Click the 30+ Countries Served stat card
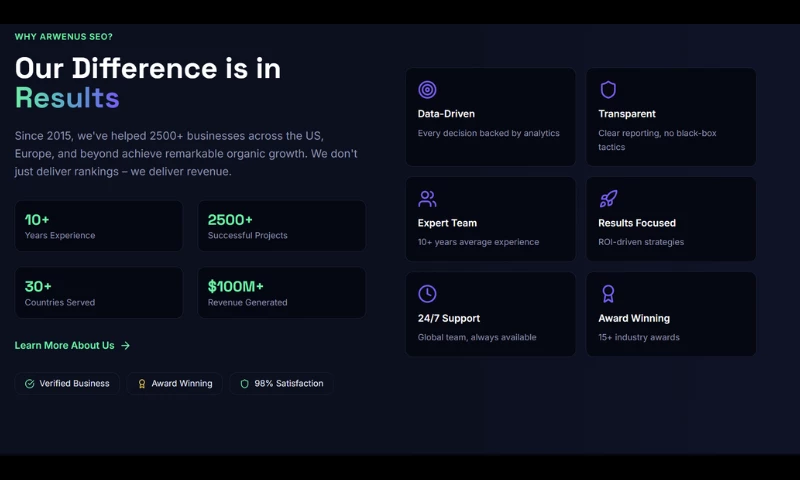800x480 pixels. point(99,293)
